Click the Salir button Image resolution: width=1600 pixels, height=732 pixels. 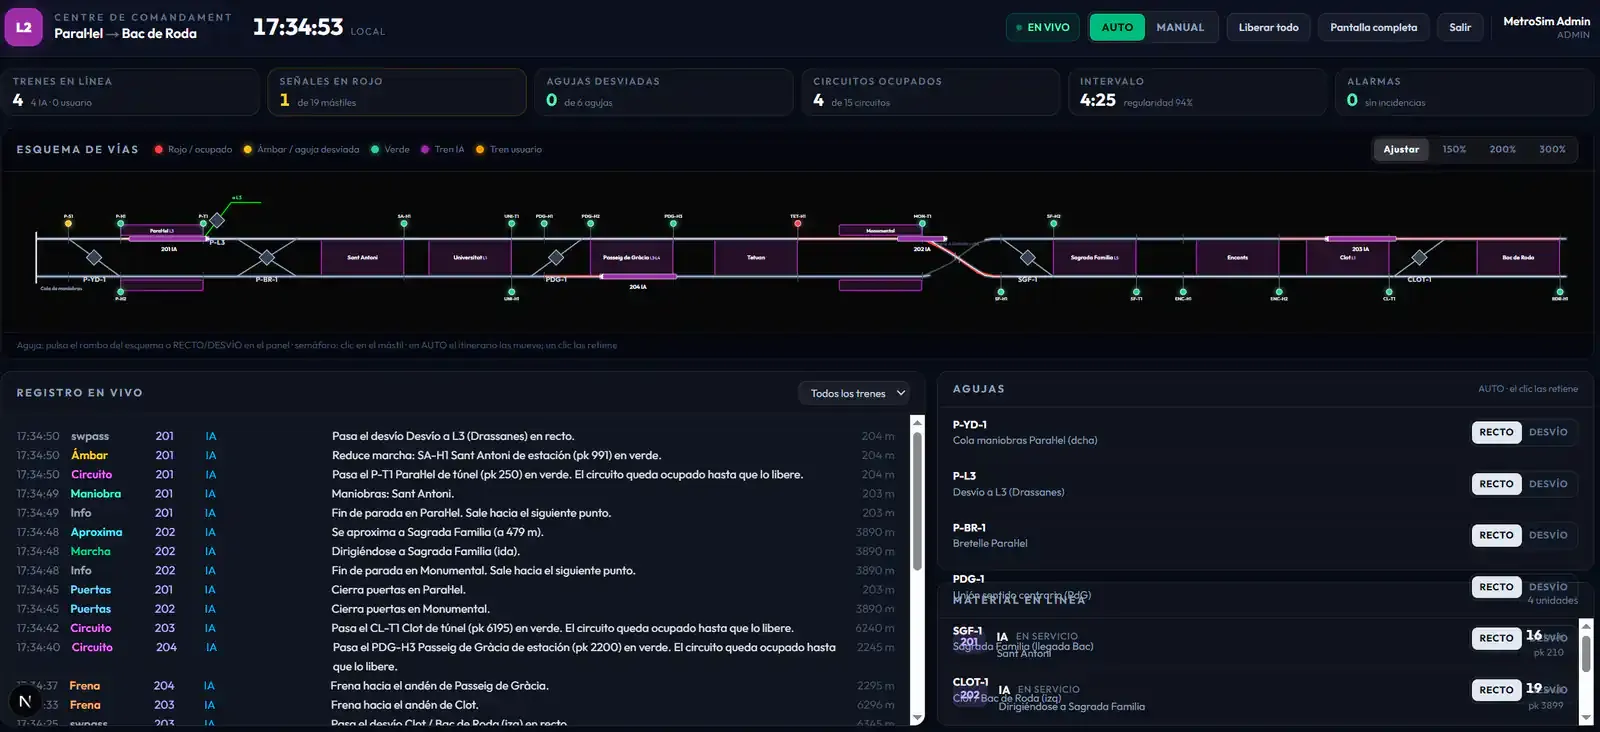tap(1460, 27)
